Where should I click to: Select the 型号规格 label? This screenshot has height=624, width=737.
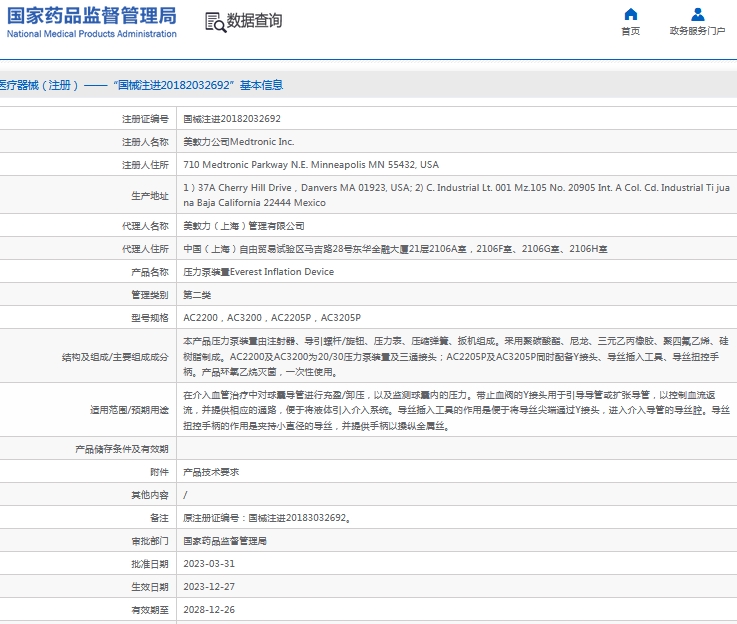(150, 318)
